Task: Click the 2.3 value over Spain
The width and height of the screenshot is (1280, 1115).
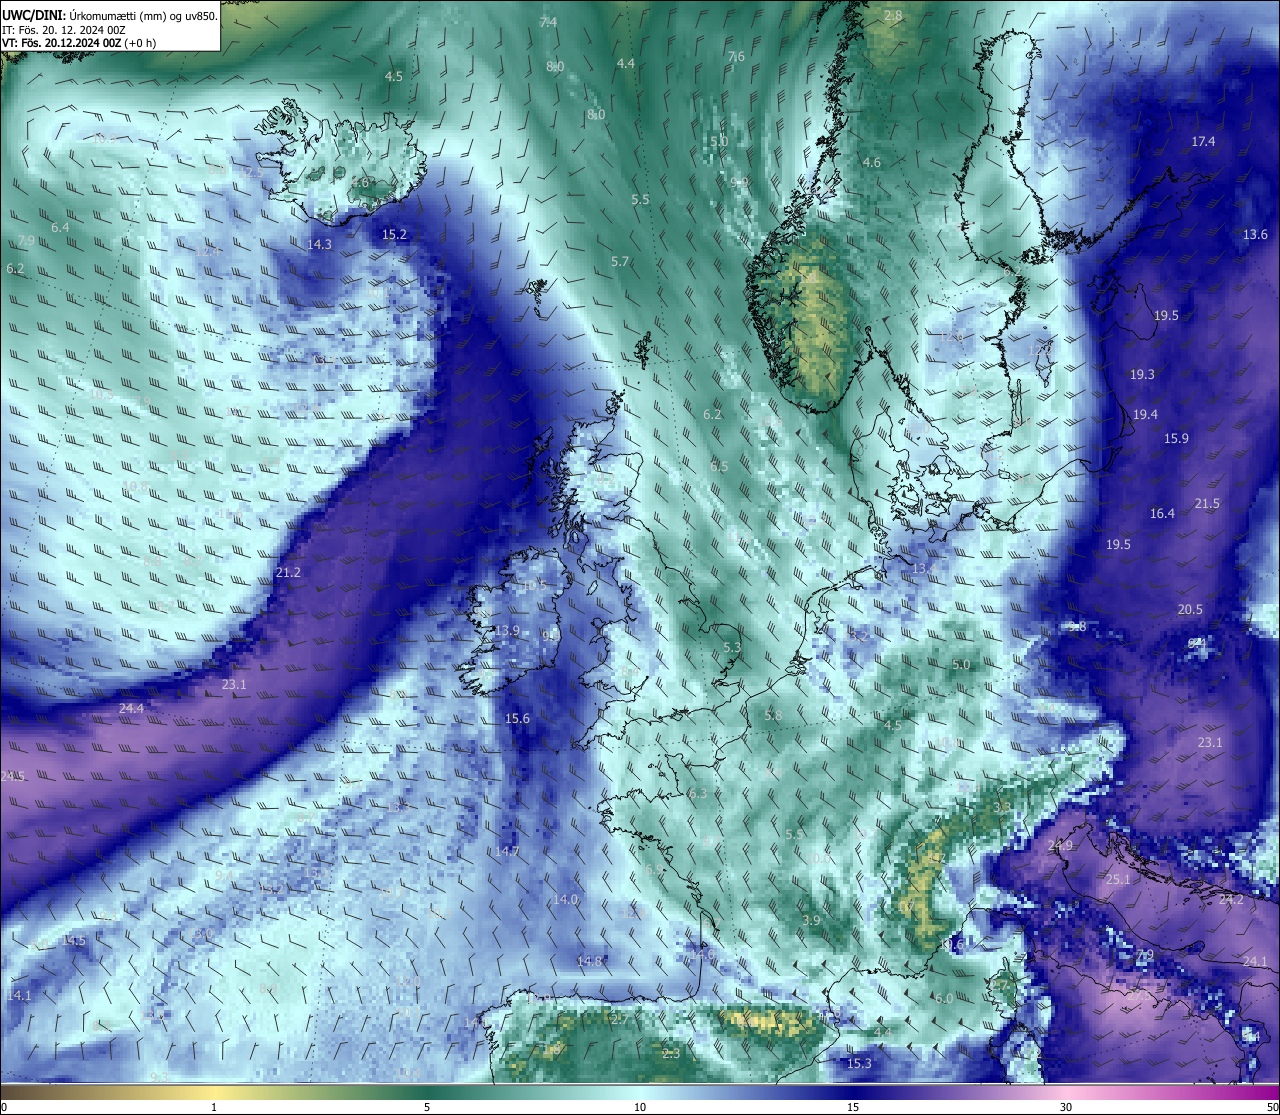Action: pyautogui.click(x=671, y=1054)
